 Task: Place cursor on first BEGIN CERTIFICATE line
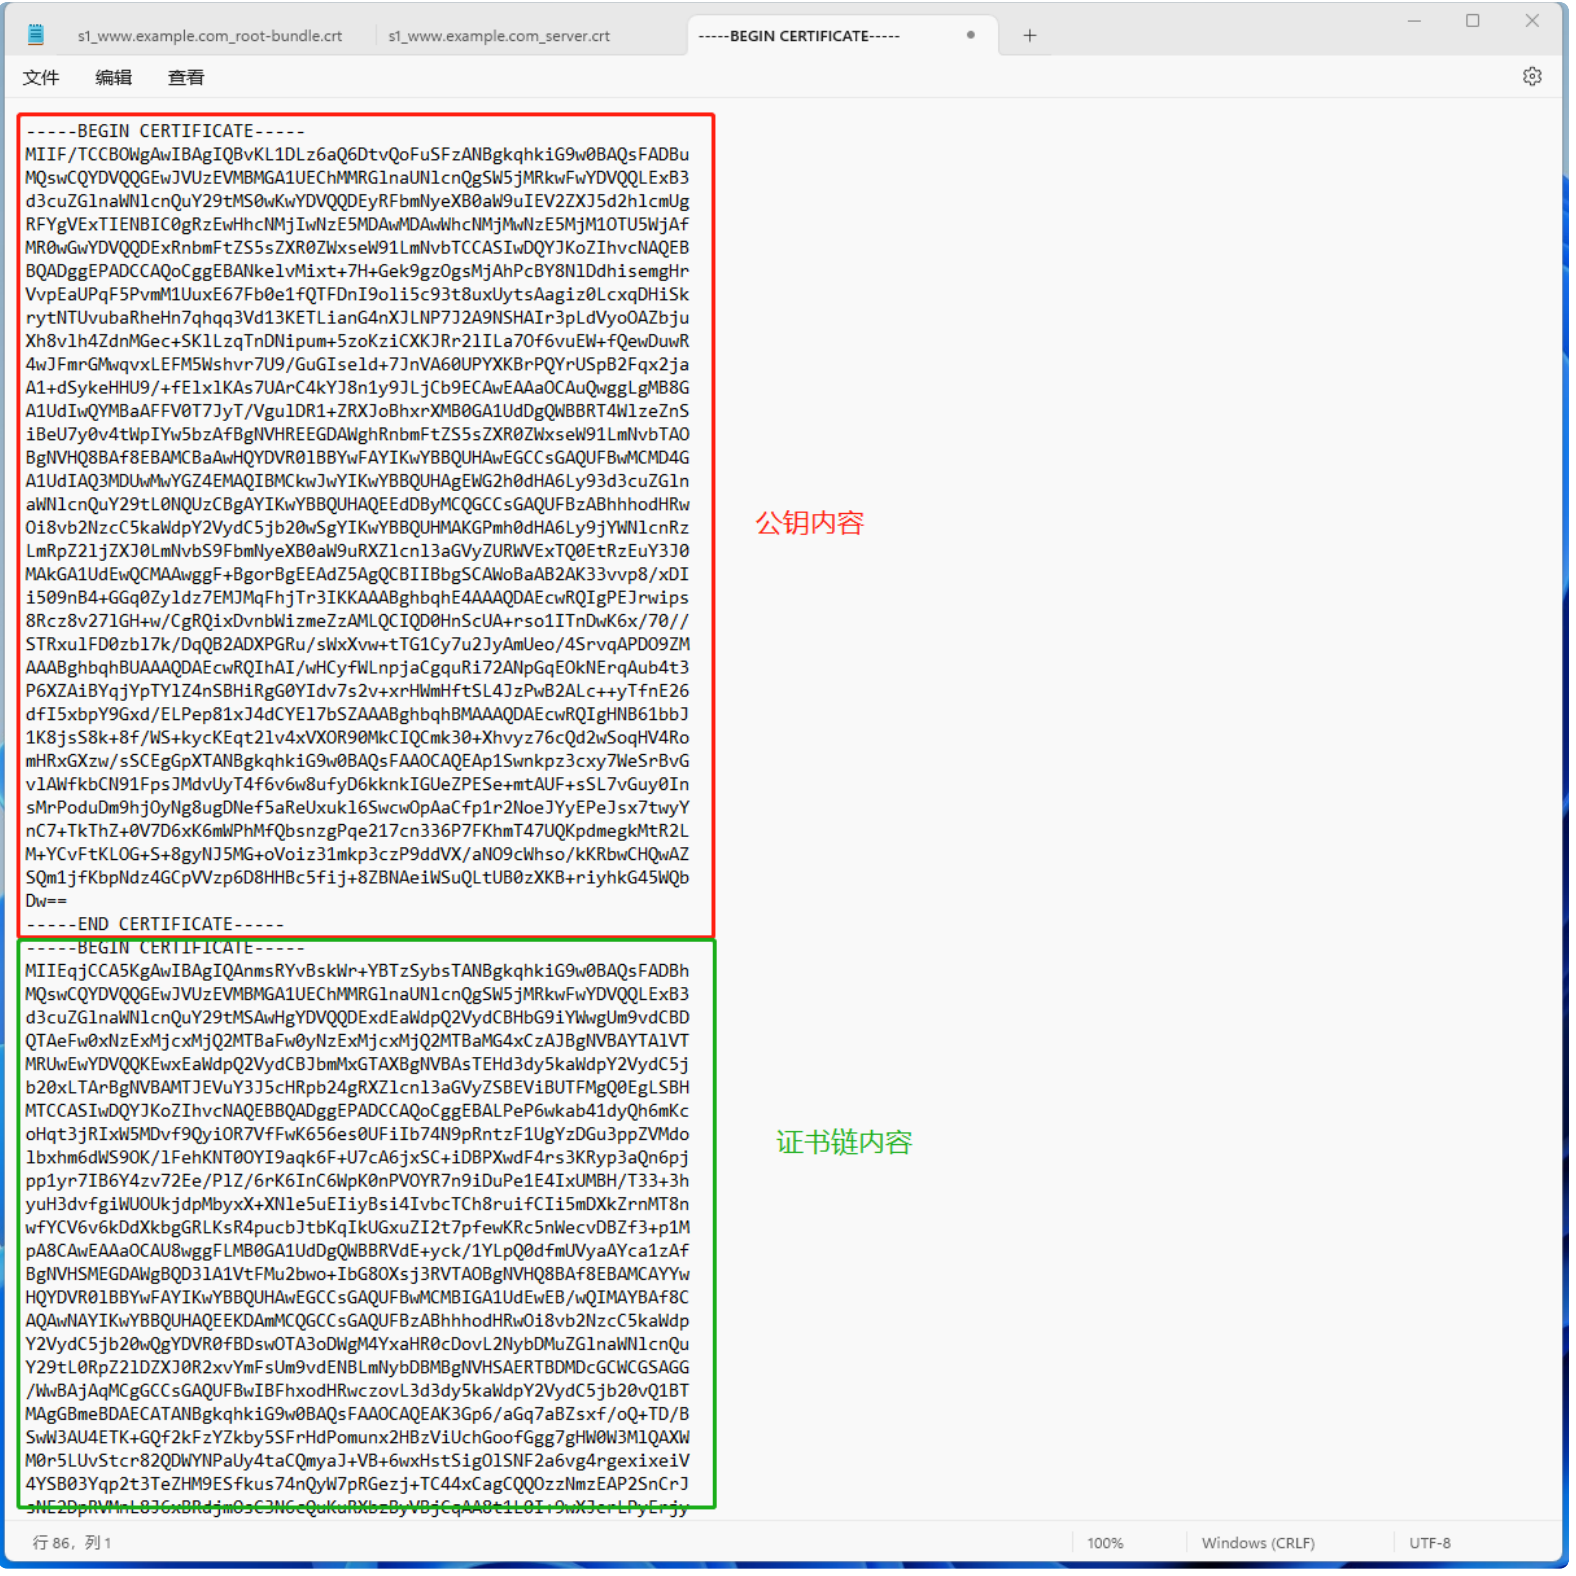point(165,131)
